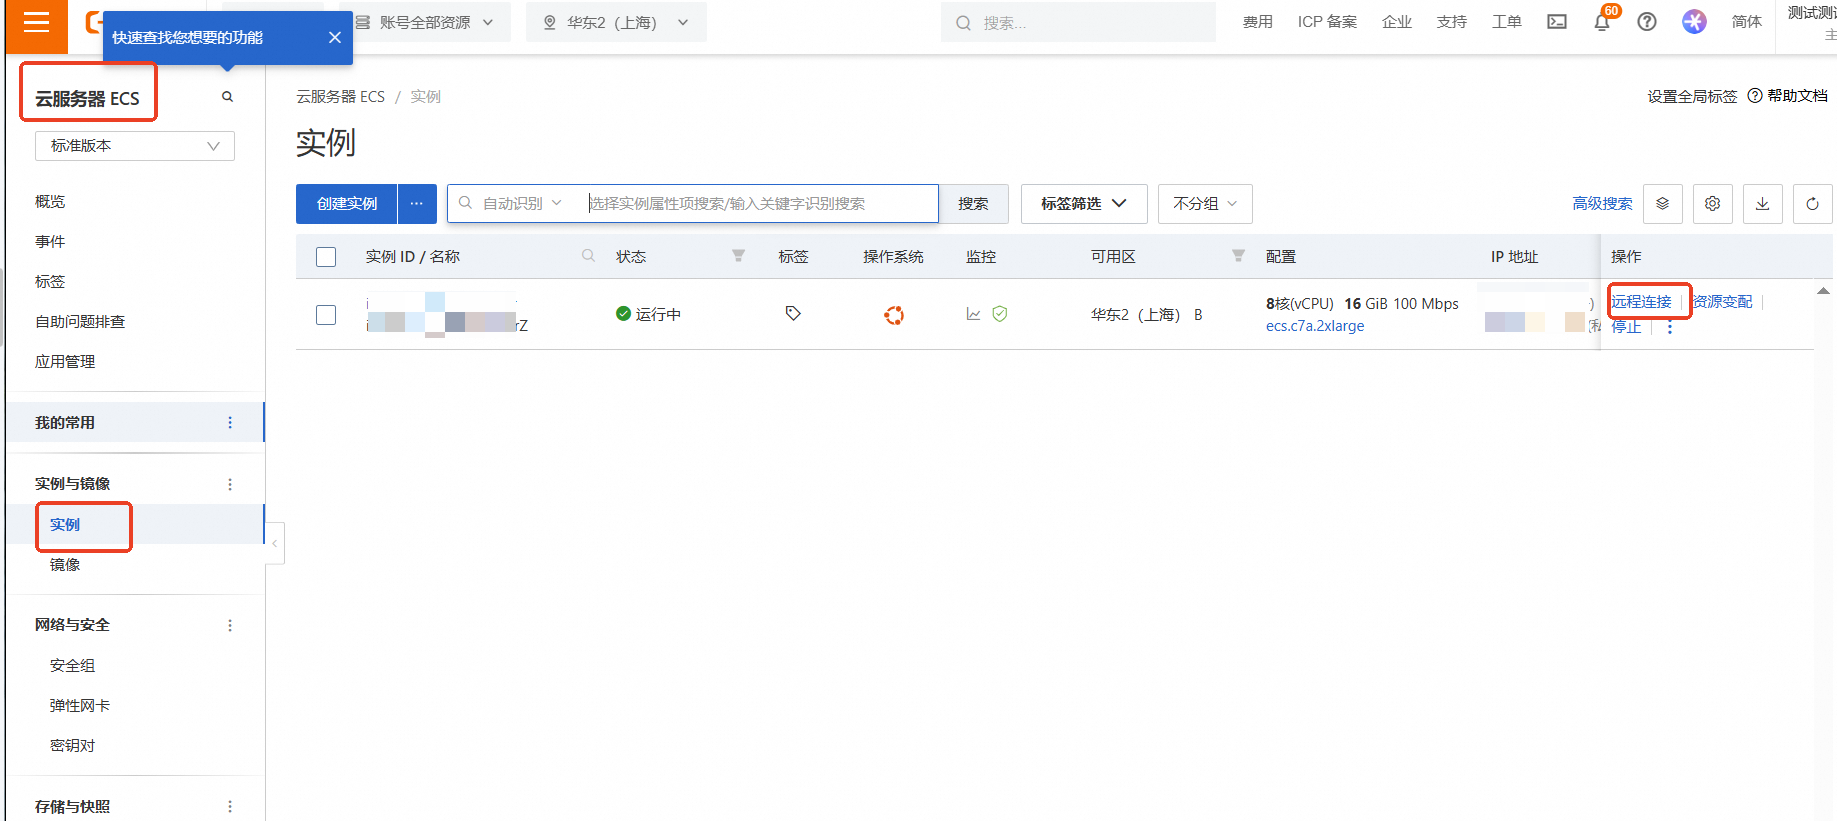The width and height of the screenshot is (1837, 821).
Task: Expand the 标签筛选 tag filter dropdown
Action: 1084,204
